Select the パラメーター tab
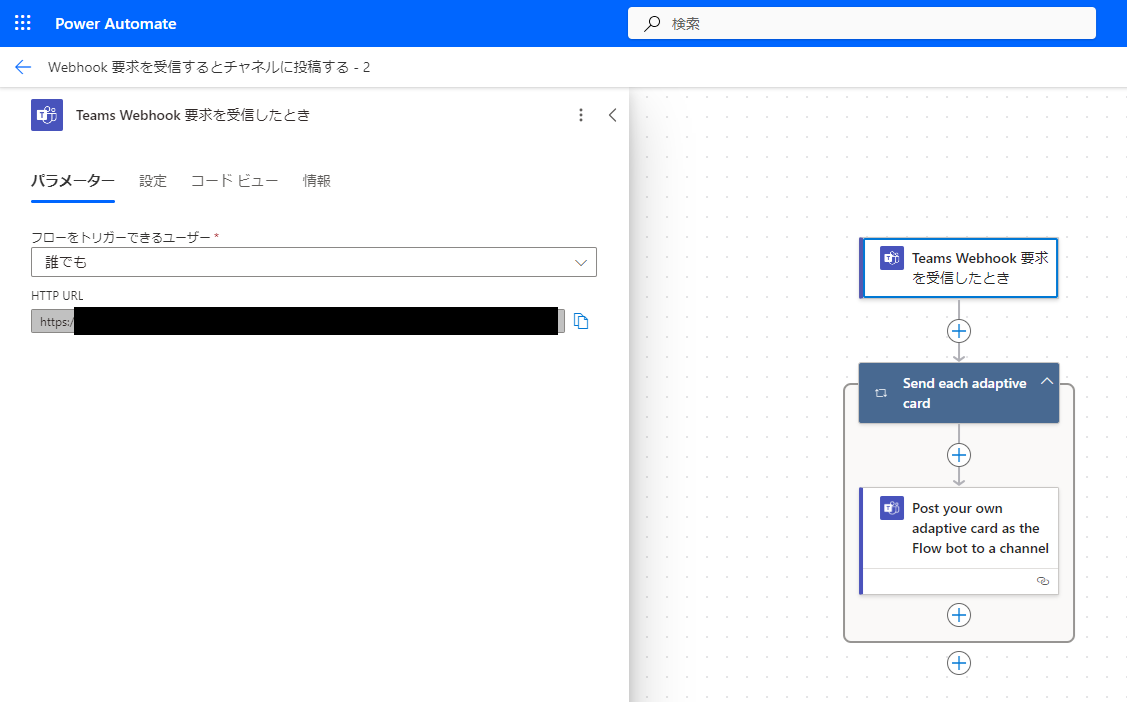The height and width of the screenshot is (702, 1127). pos(73,181)
